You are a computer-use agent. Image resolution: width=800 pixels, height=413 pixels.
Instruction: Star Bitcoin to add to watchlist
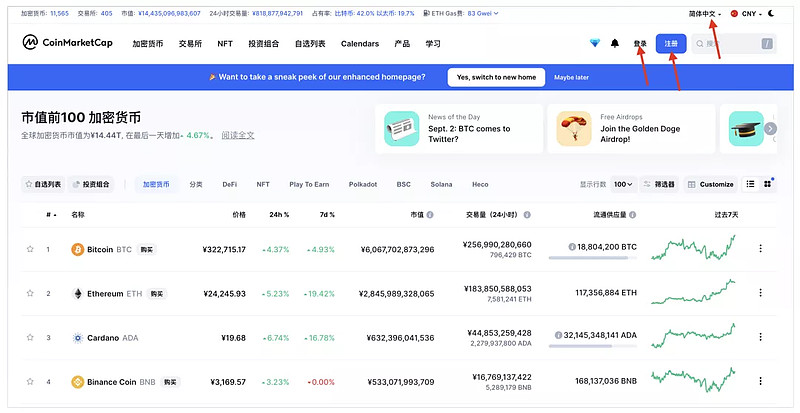pyautogui.click(x=30, y=249)
